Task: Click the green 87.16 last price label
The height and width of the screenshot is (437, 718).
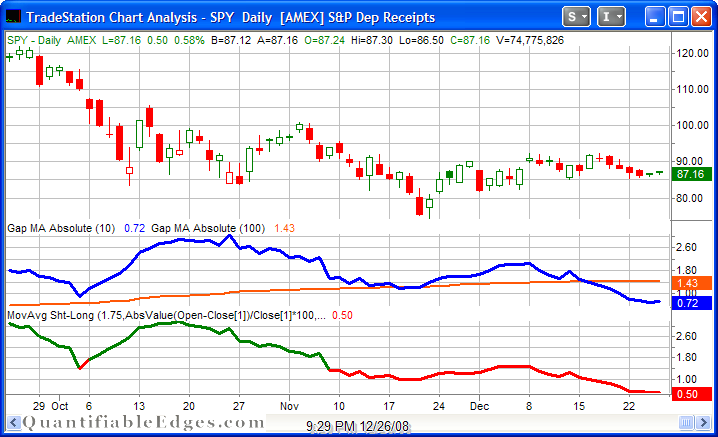Action: click(691, 174)
